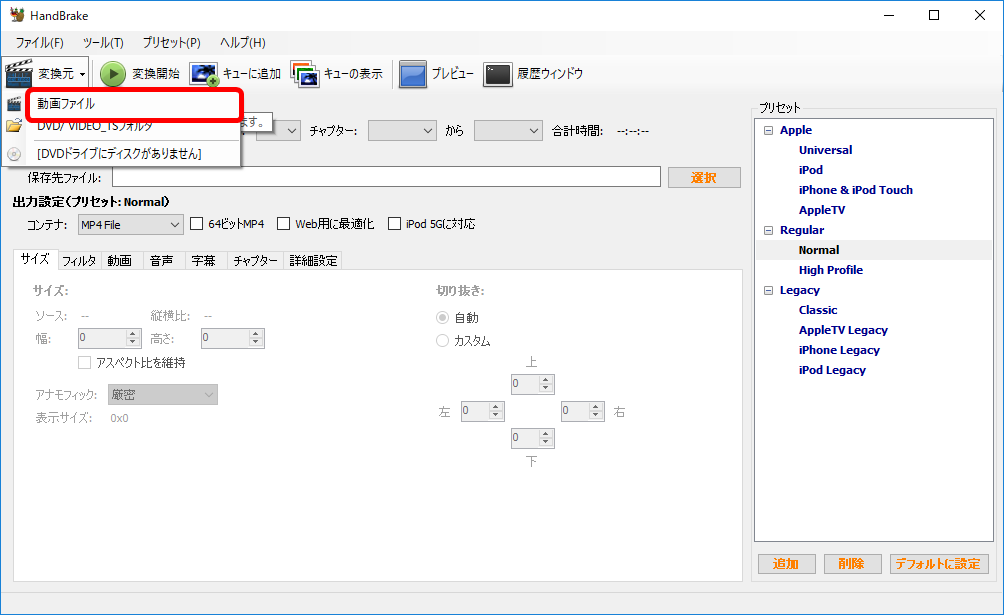Select the 自動 crop radio button

click(x=442, y=318)
